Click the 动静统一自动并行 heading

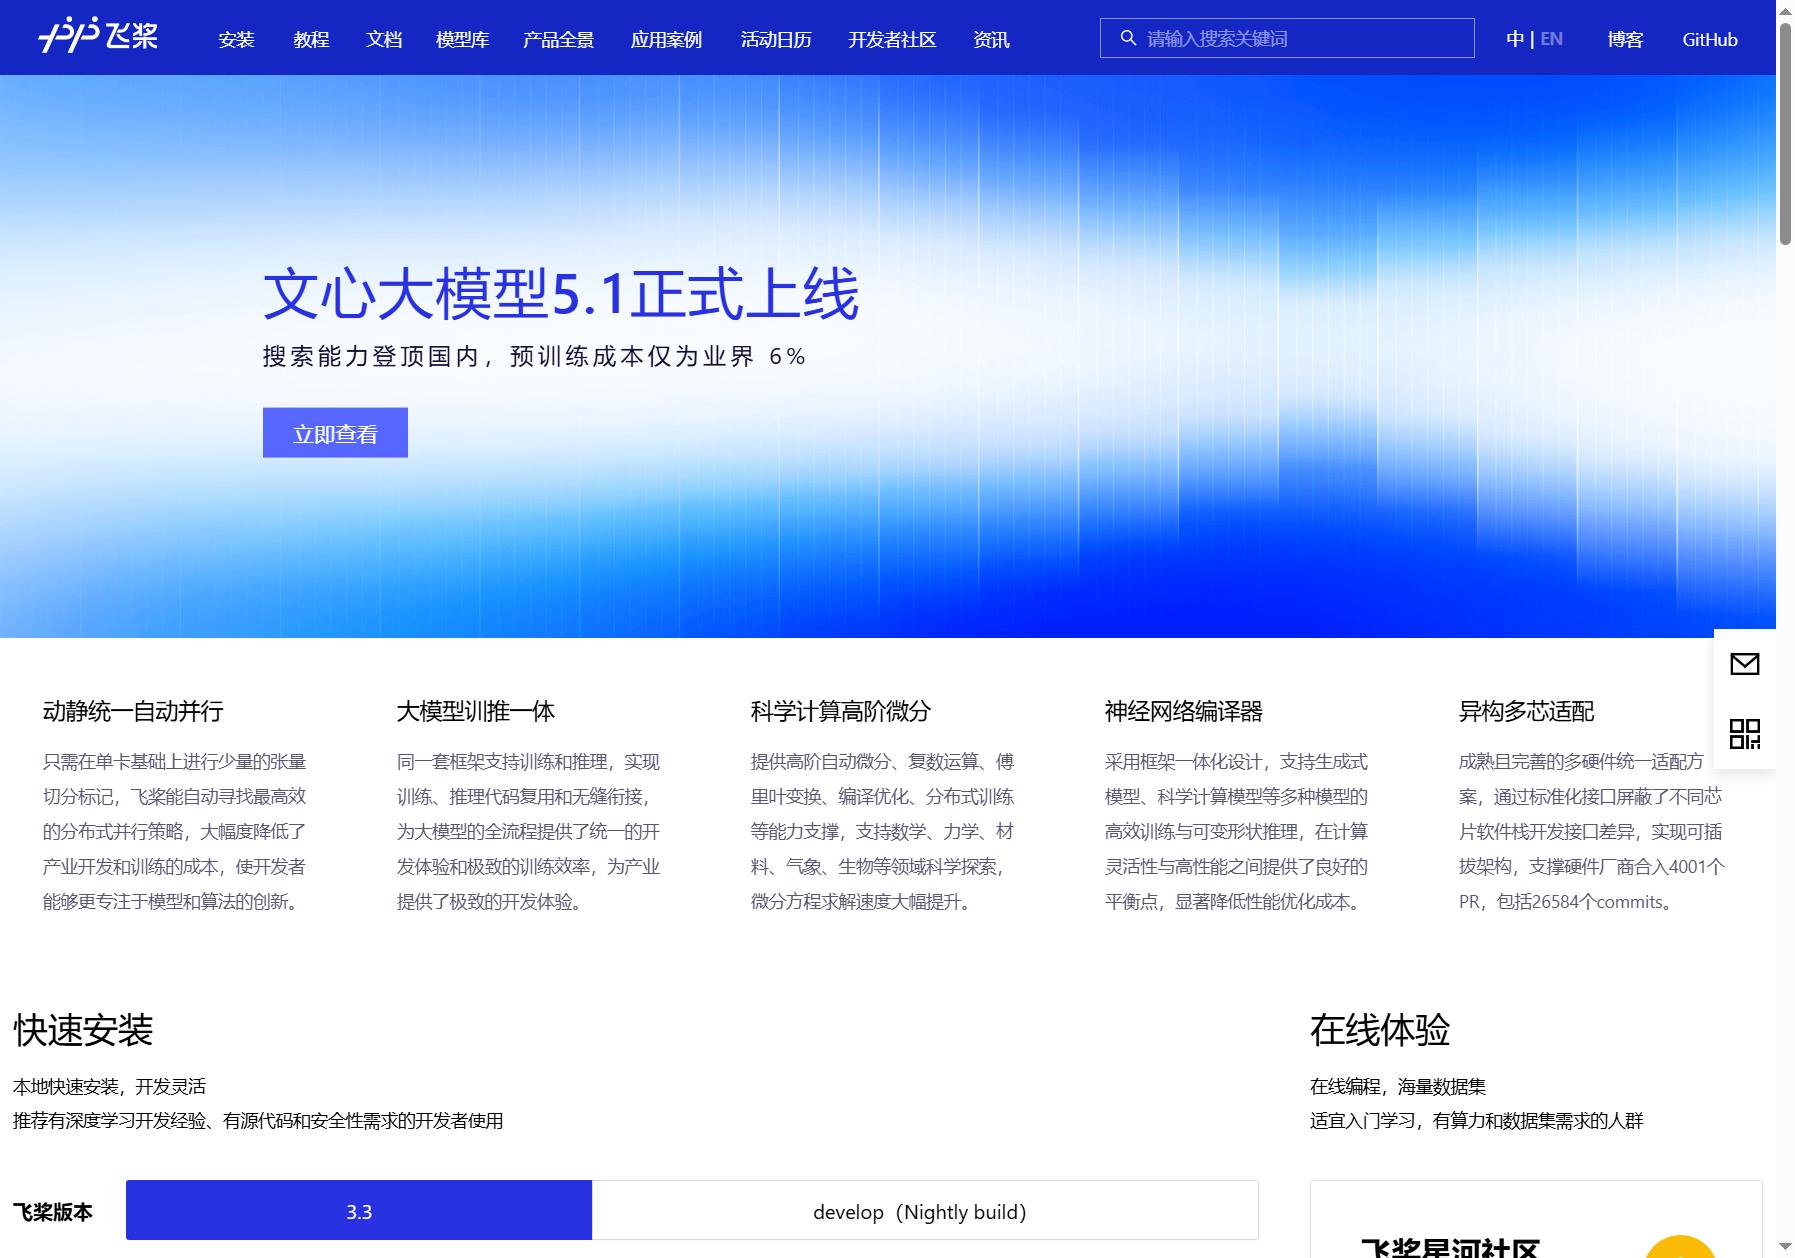[133, 711]
